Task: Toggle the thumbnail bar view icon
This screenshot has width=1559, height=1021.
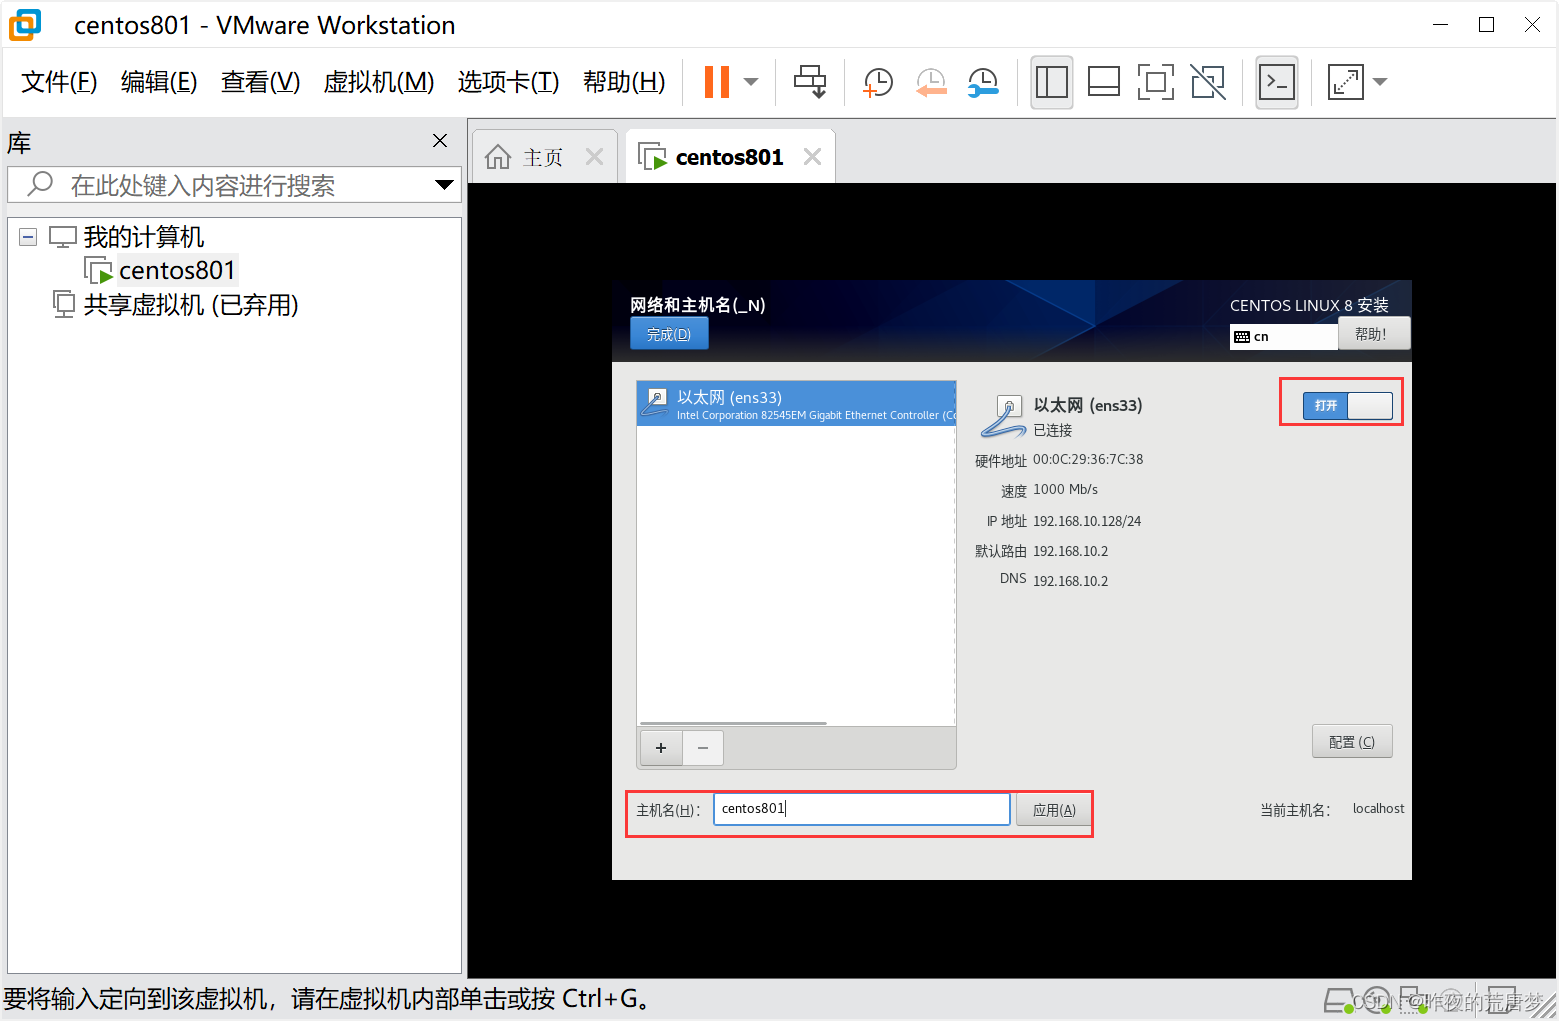Action: click(x=1104, y=82)
